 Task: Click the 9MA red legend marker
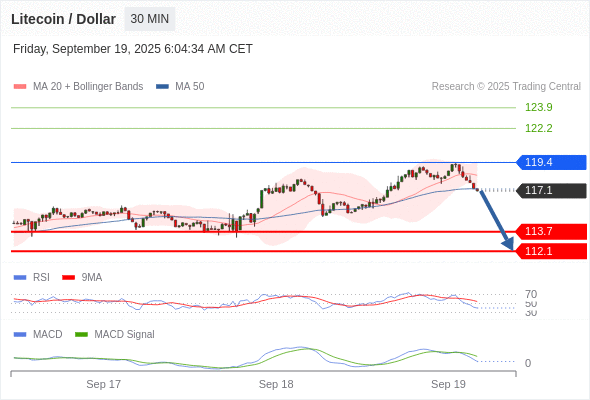(x=68, y=277)
